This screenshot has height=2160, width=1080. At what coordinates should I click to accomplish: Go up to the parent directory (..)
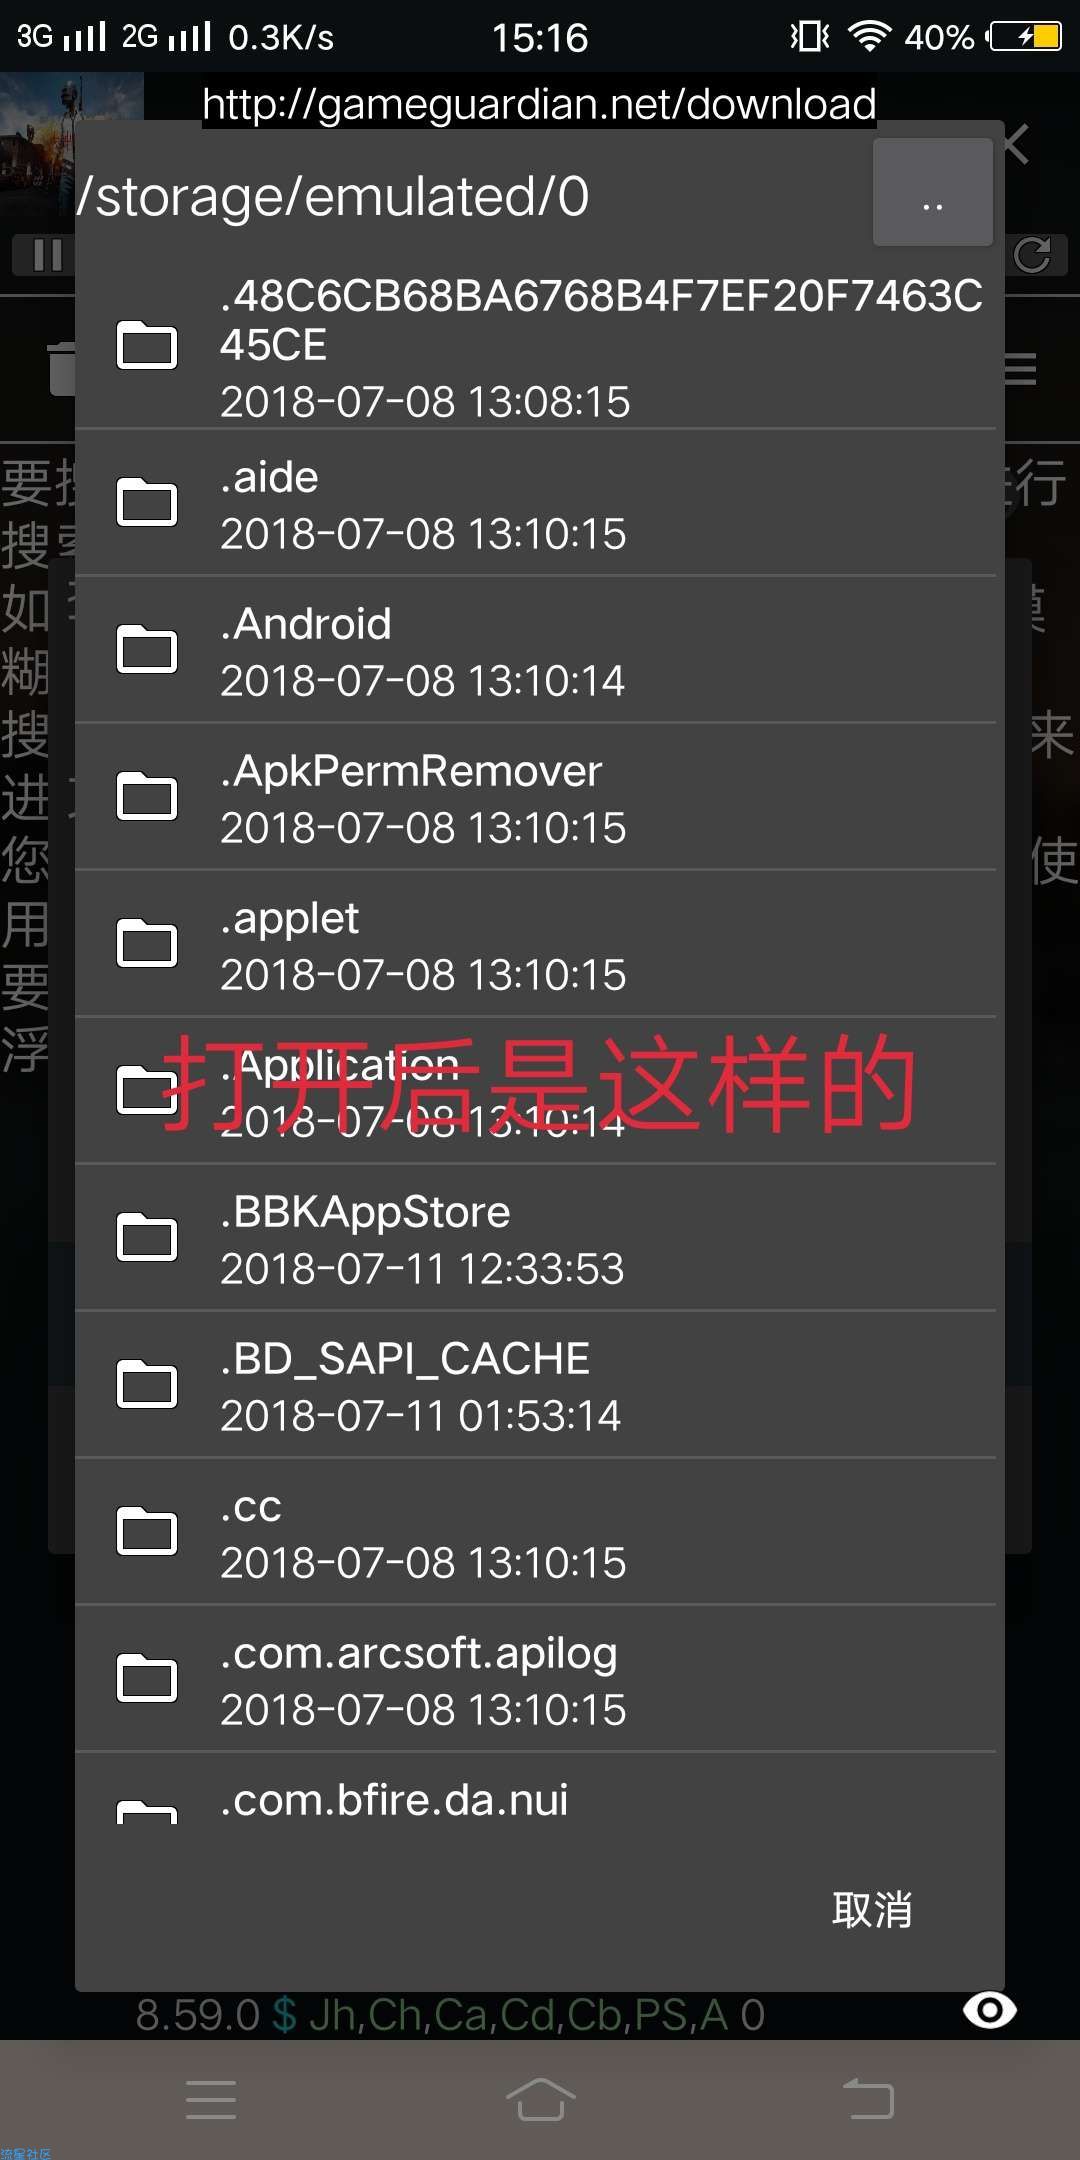click(933, 192)
